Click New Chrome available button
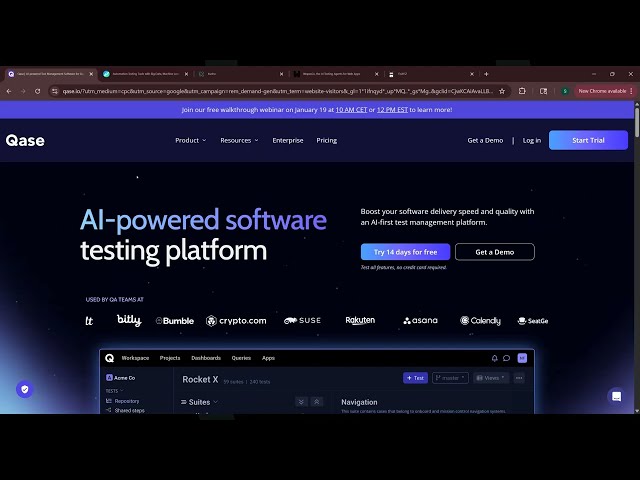 pyautogui.click(x=605, y=91)
